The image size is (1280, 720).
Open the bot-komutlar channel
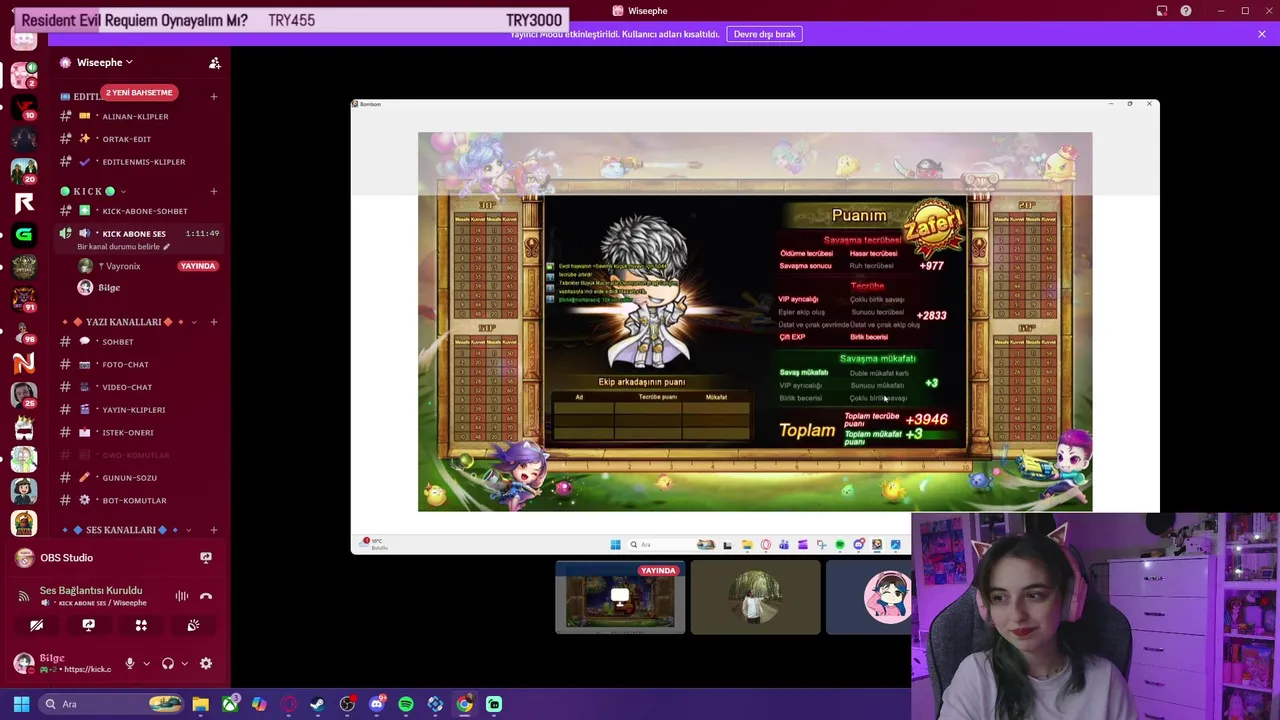click(139, 500)
